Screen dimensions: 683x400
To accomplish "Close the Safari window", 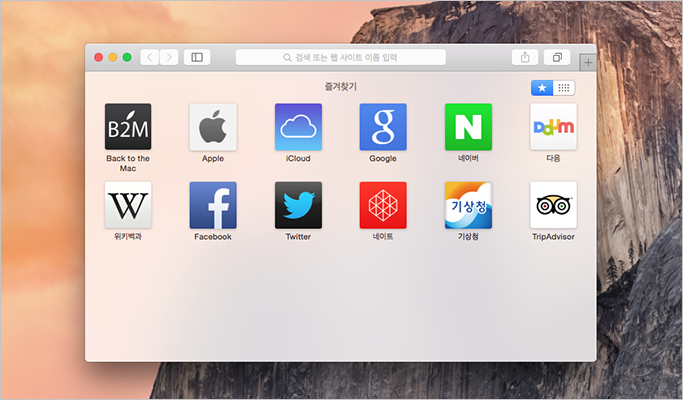I will click(x=98, y=58).
